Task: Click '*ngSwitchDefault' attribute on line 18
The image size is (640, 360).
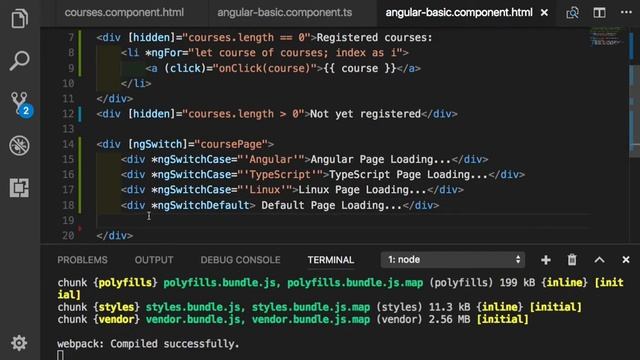Action: 200,205
